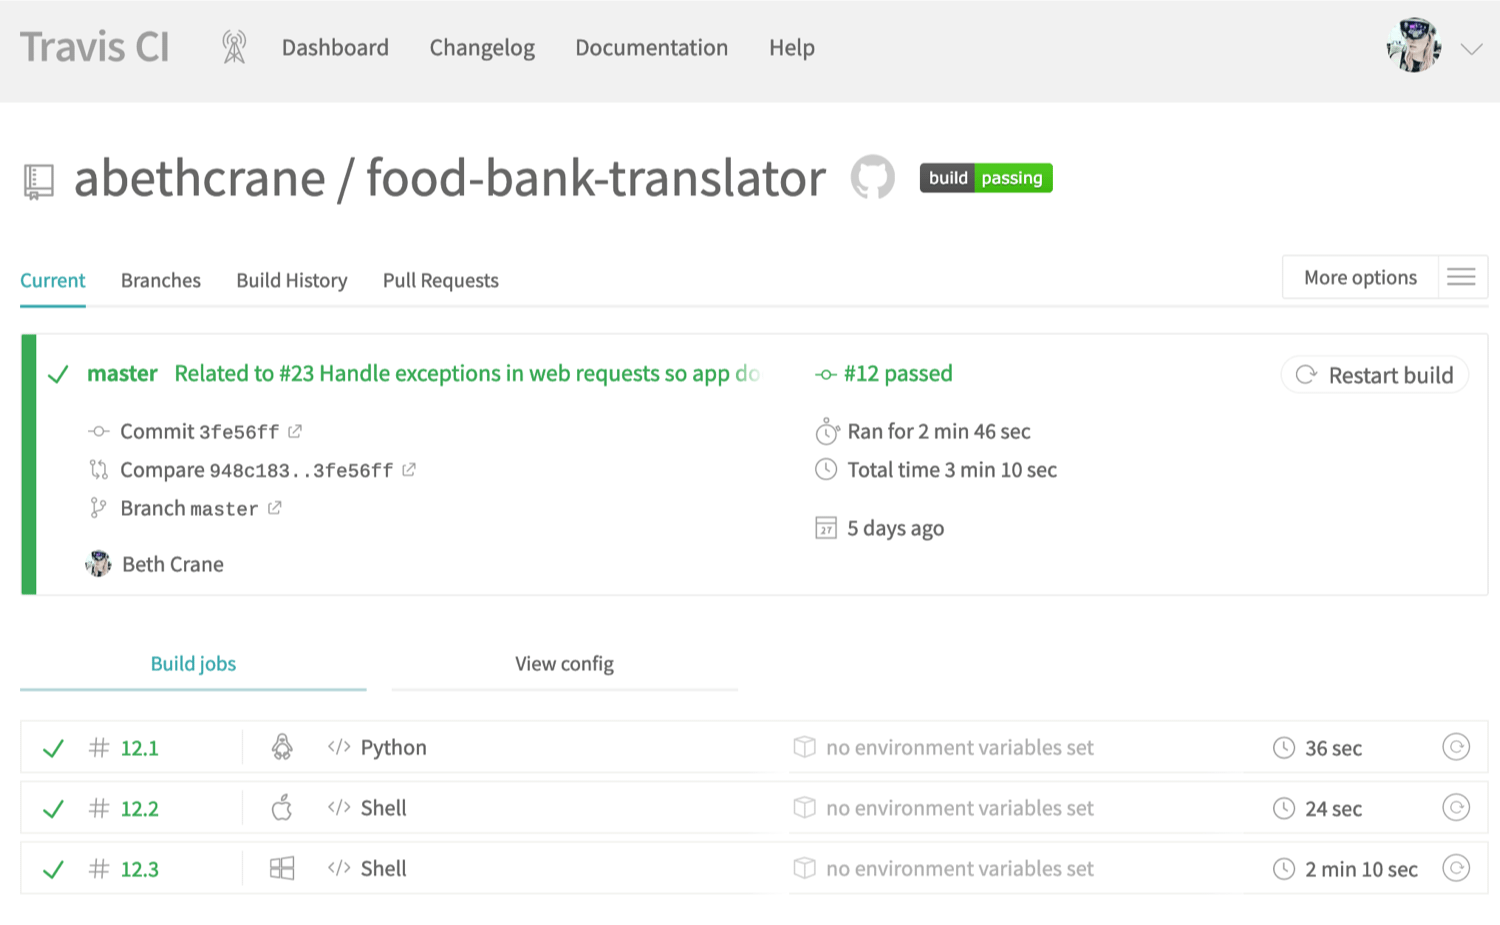1500x925 pixels.
Task: Click the build passing badge
Action: 985,177
